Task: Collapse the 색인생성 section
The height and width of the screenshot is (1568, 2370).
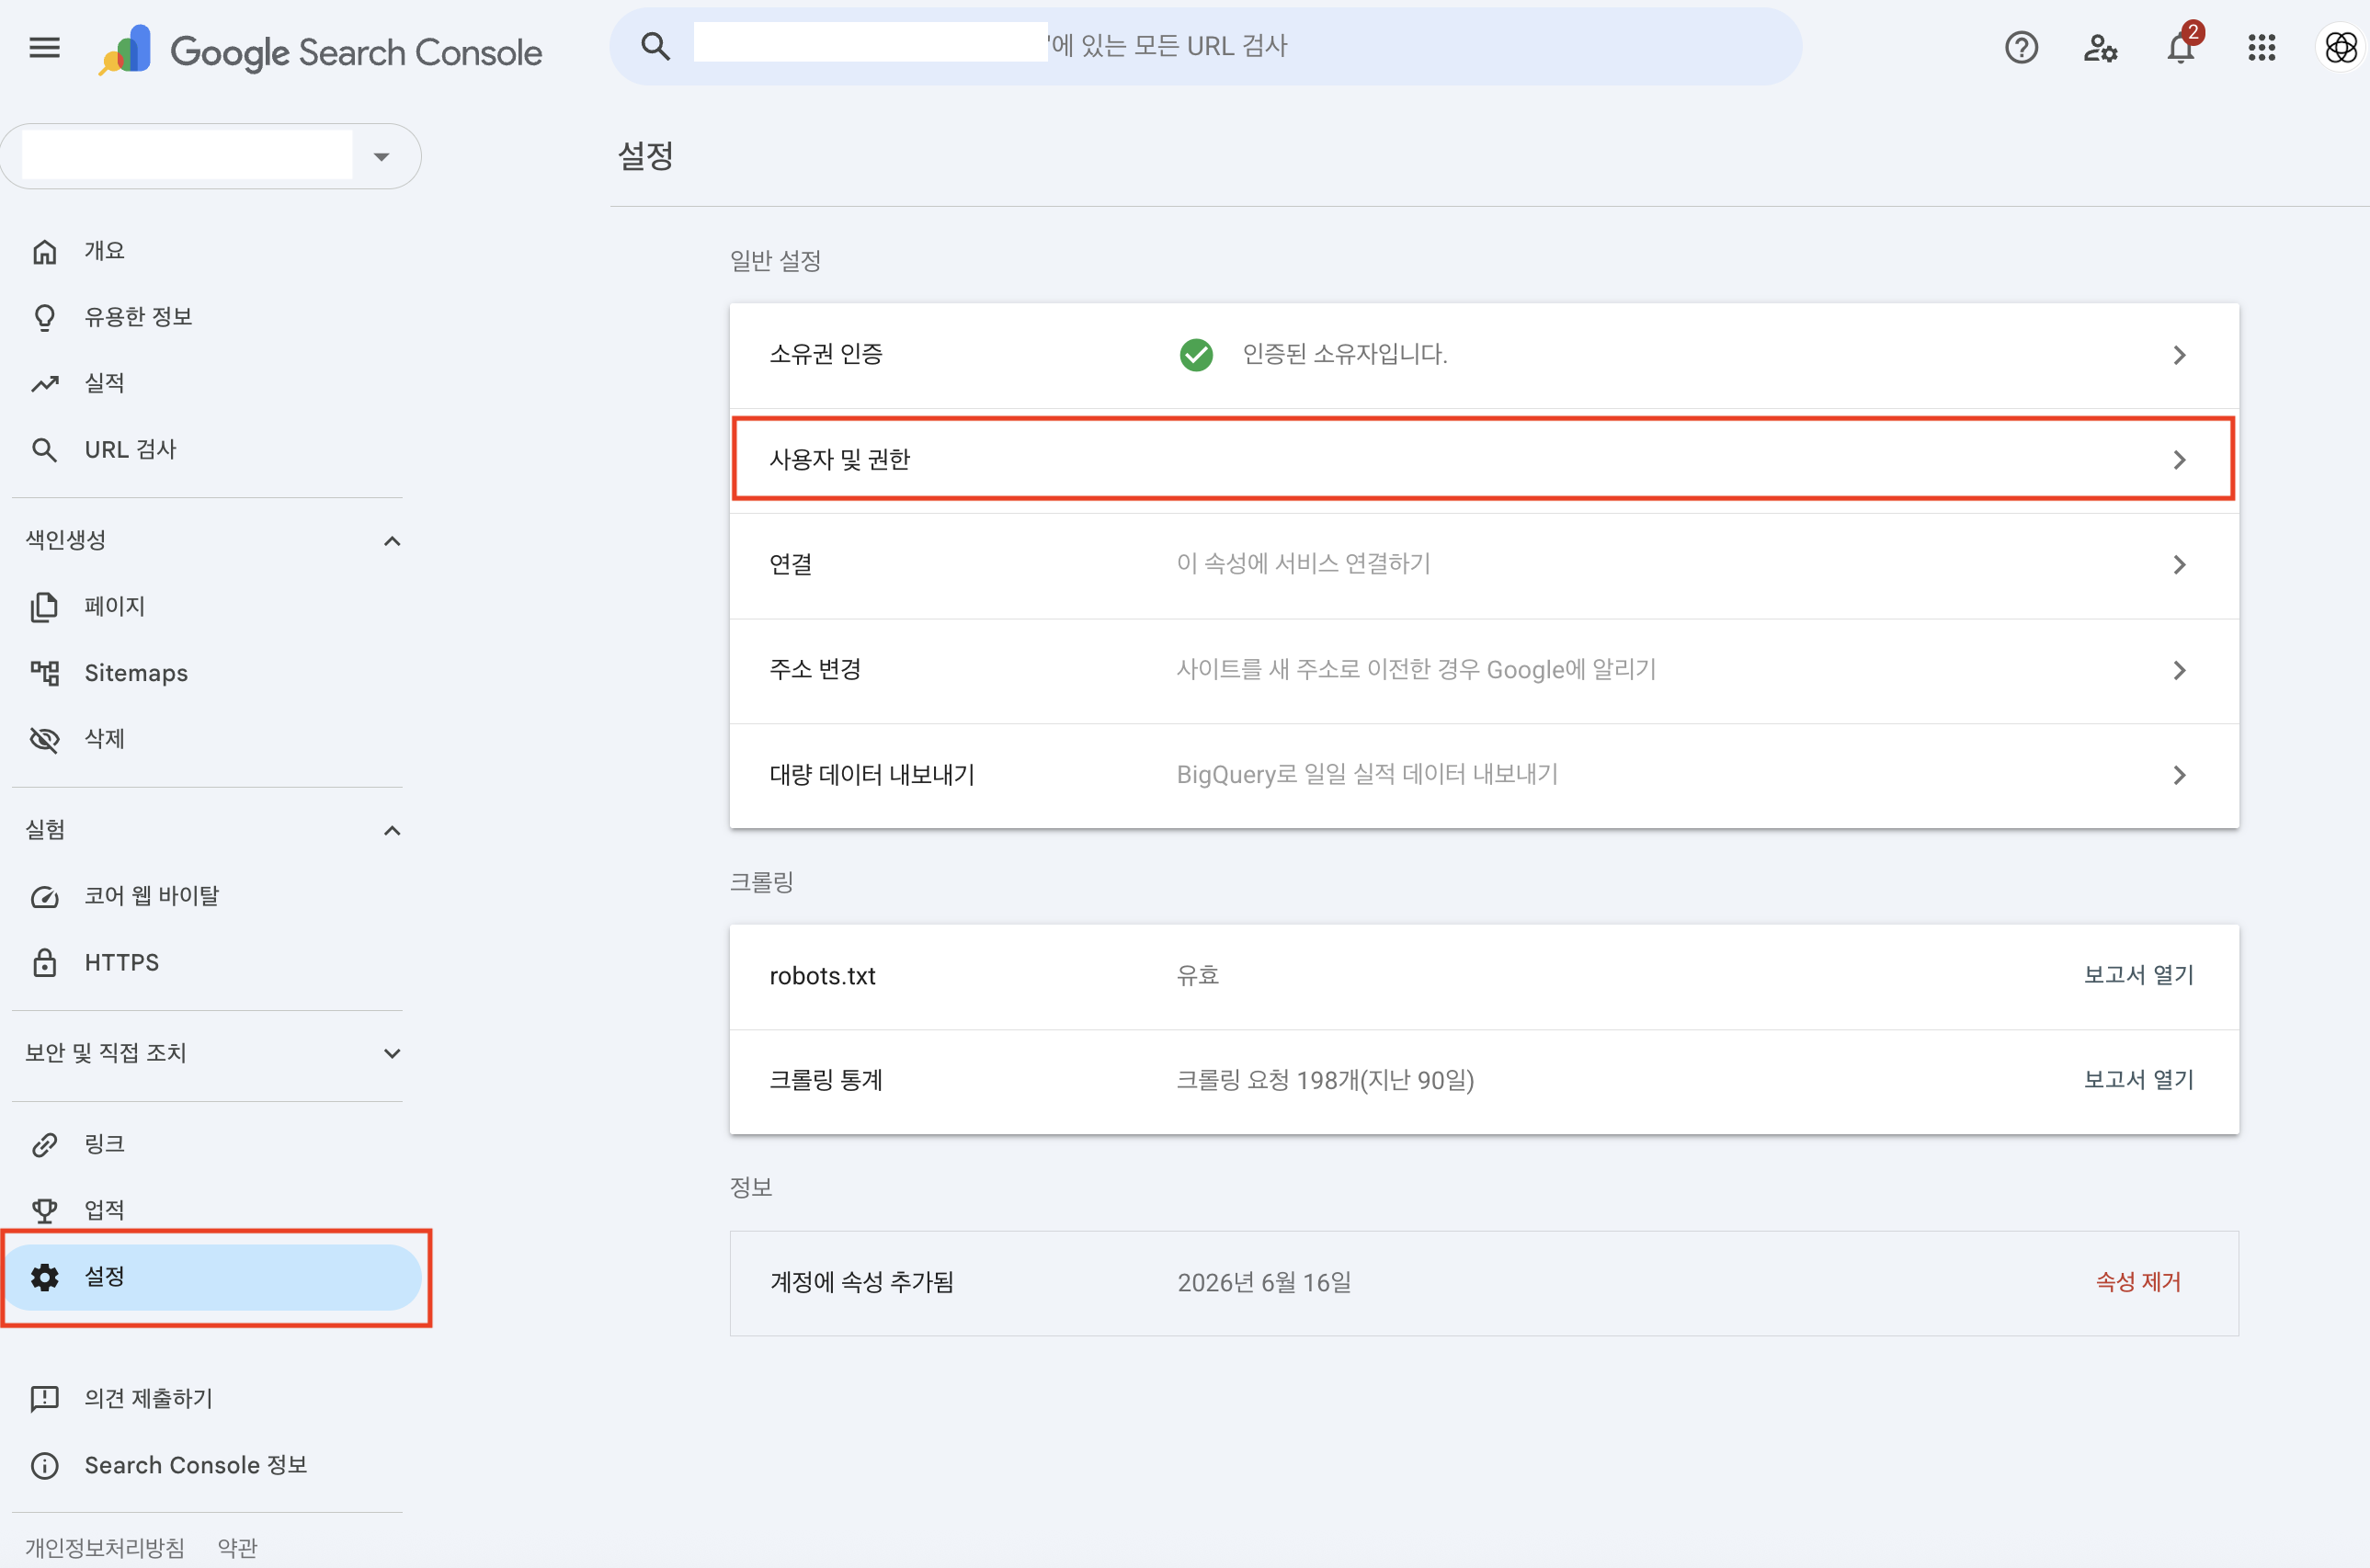Action: click(x=392, y=541)
